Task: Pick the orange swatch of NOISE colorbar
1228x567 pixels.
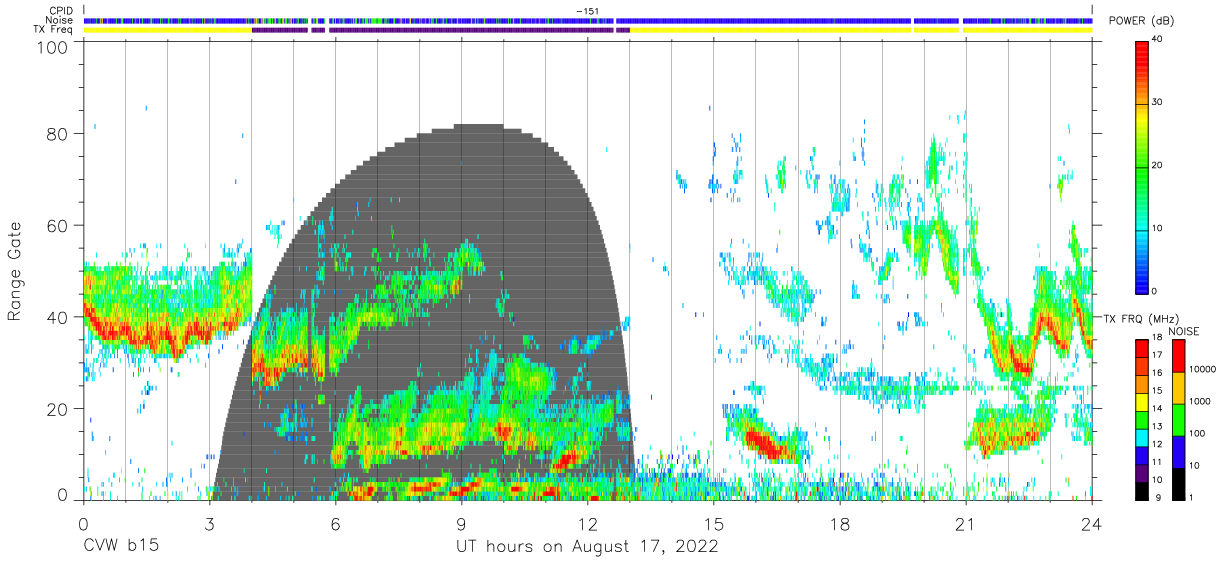Action: (1179, 388)
